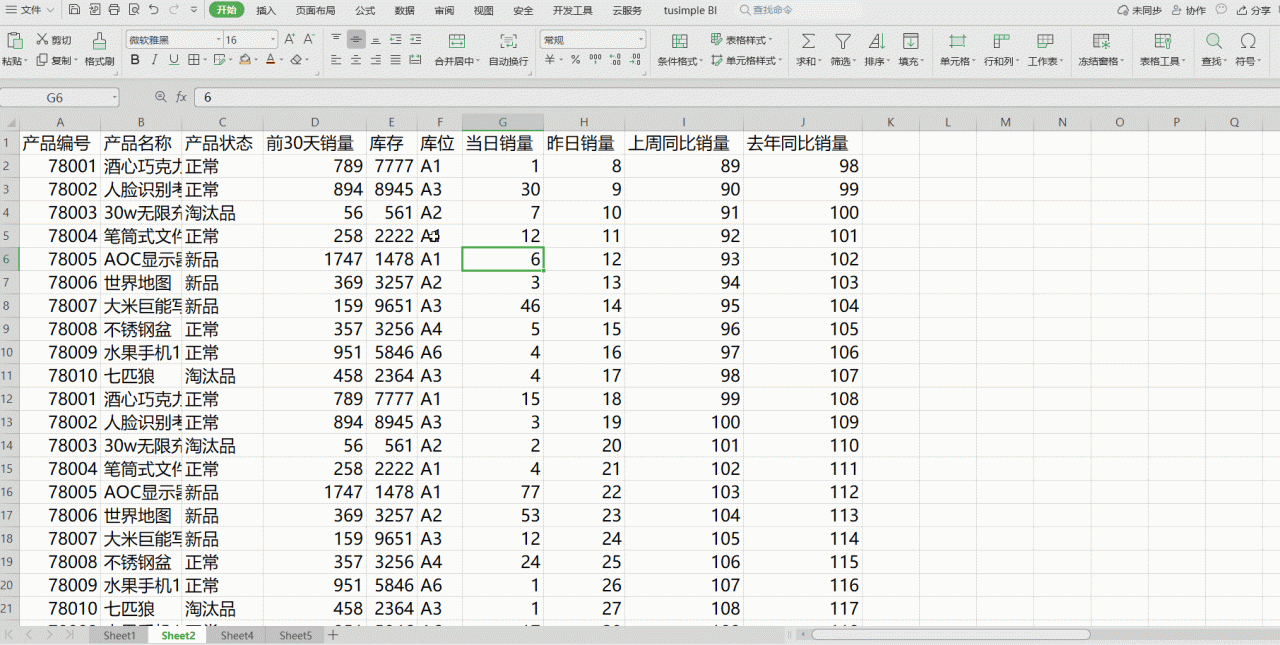Click the copy (复制) button

55,60
